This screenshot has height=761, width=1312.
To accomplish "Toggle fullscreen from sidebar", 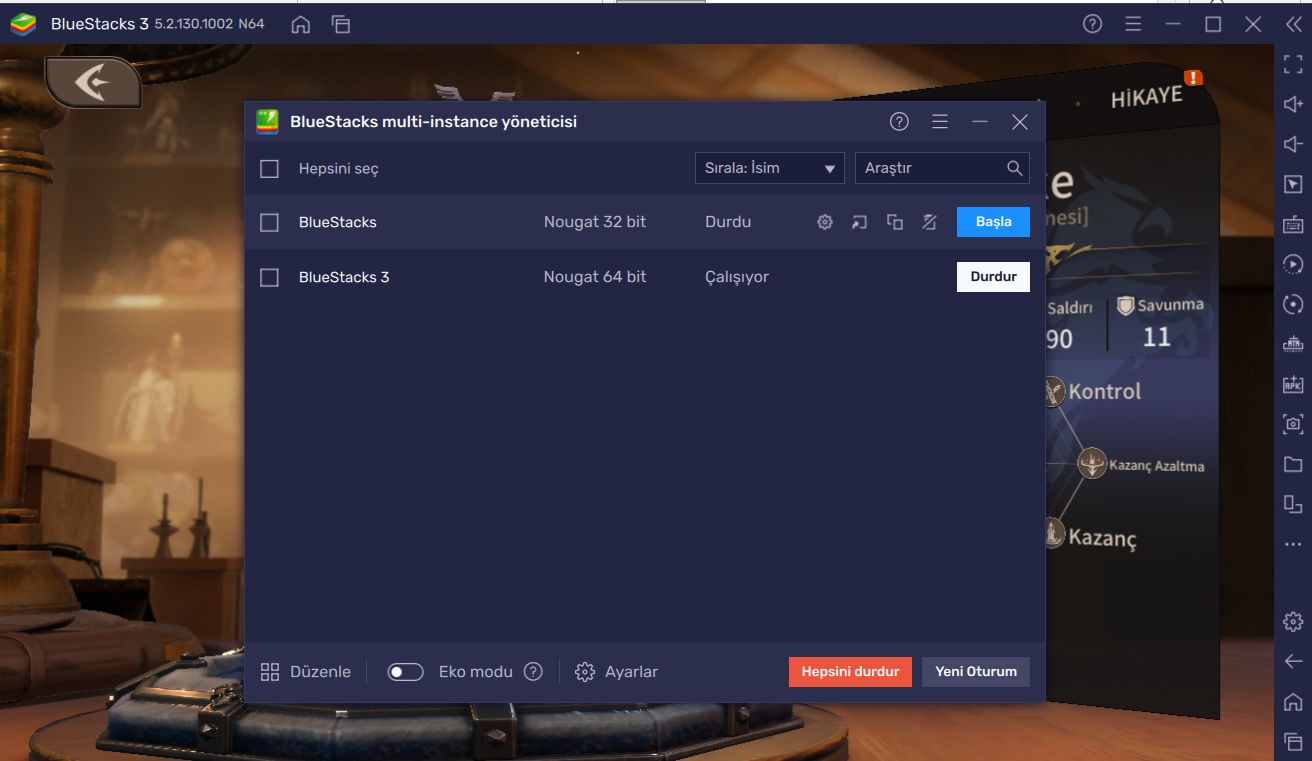I will click(x=1293, y=65).
